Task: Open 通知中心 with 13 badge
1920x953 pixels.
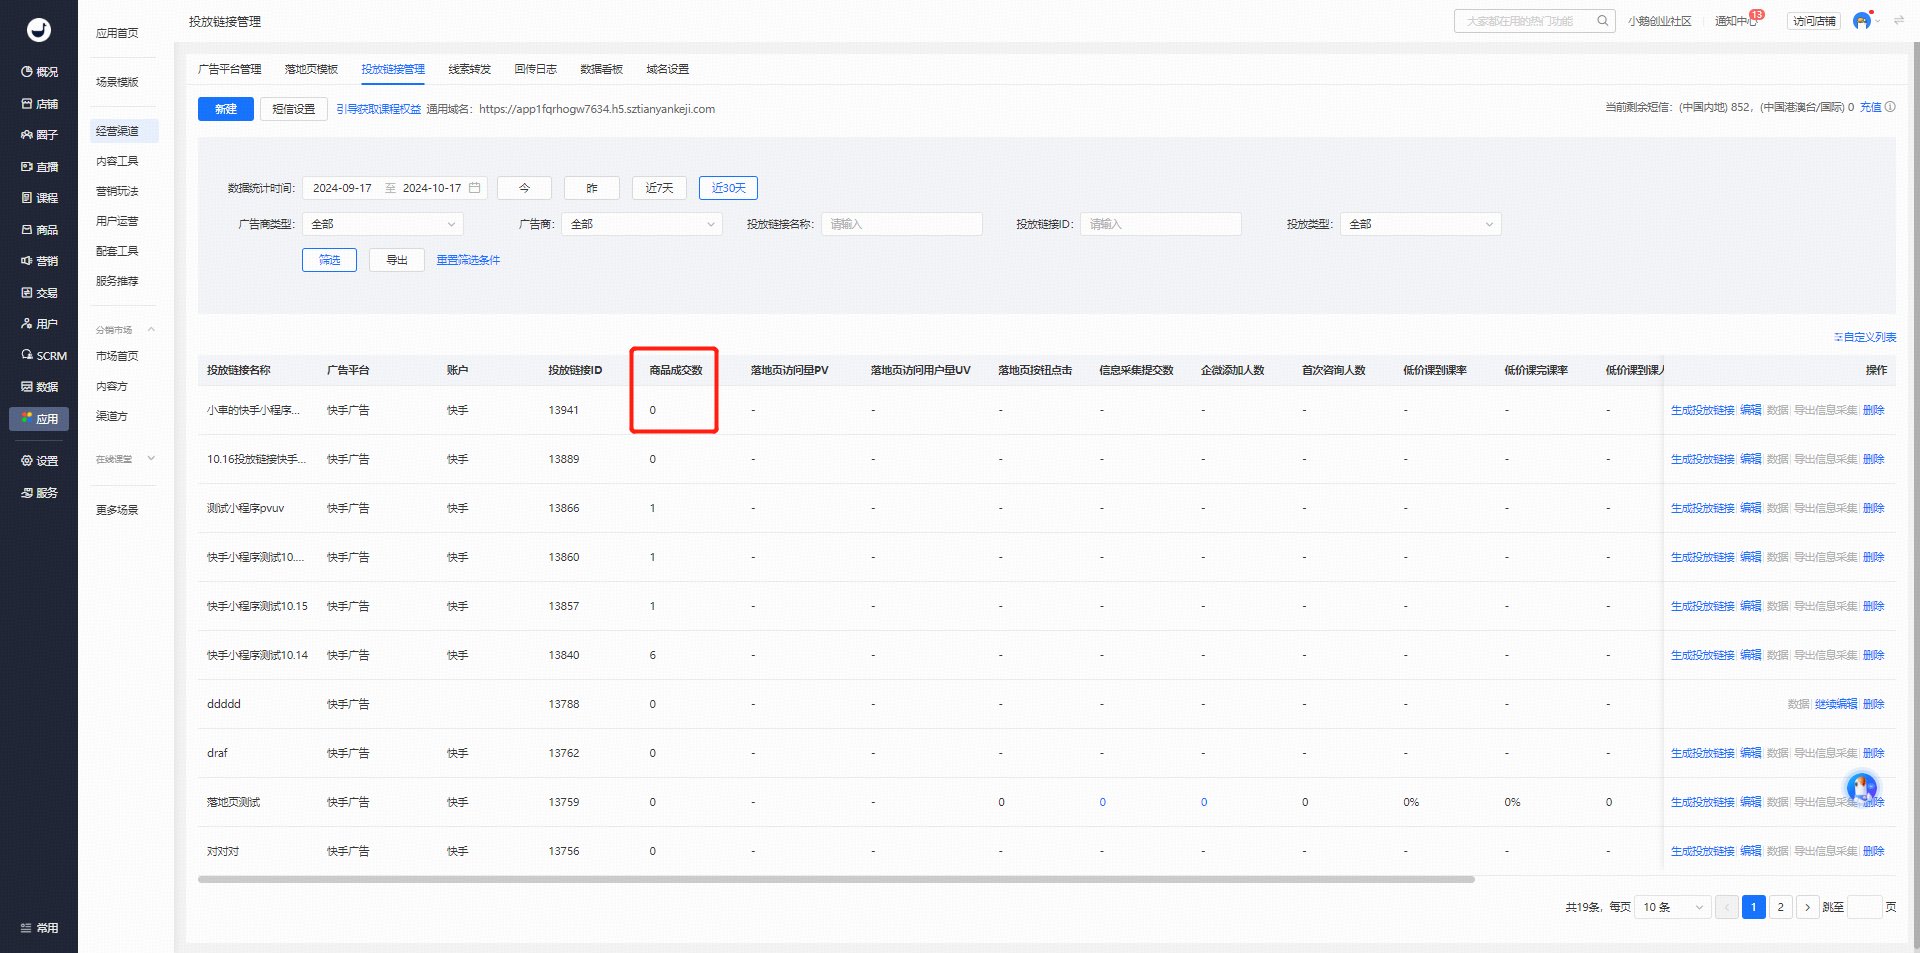Action: pos(1737,21)
